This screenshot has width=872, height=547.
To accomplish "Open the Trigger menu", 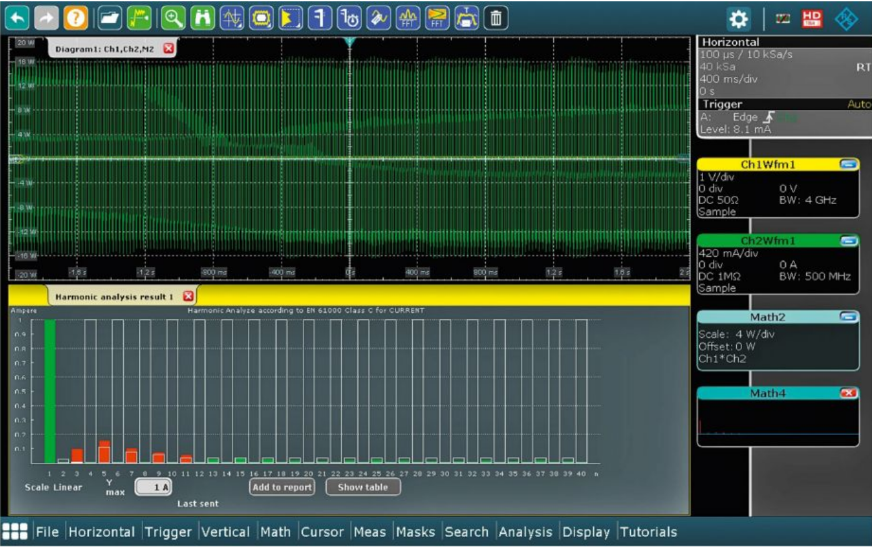I will 168,532.
